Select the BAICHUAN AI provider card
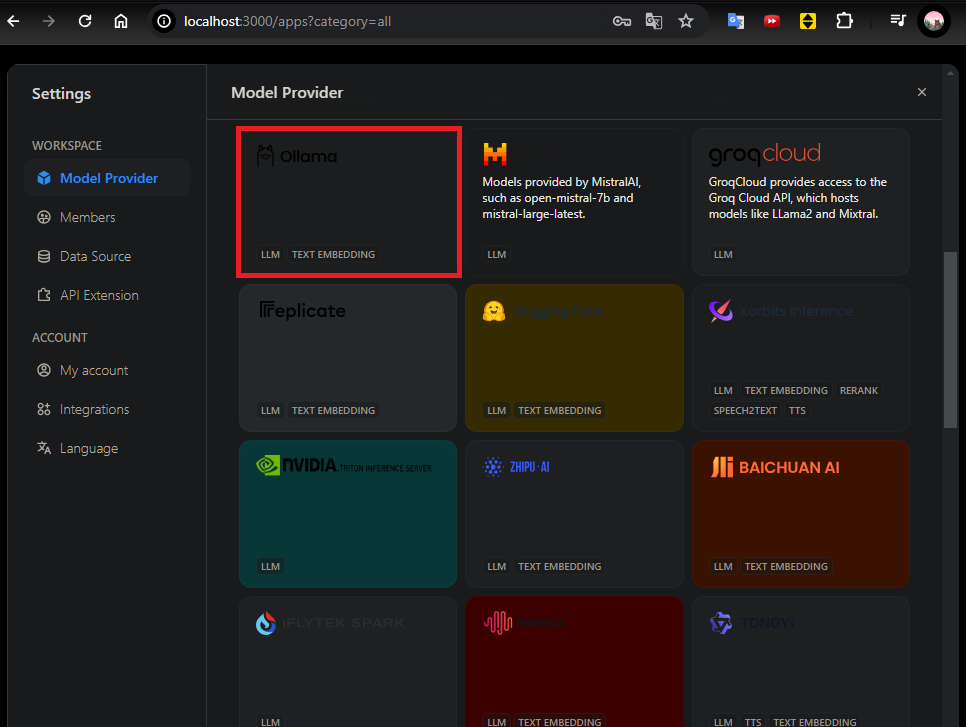Screen dimensions: 966x727 pos(800,514)
